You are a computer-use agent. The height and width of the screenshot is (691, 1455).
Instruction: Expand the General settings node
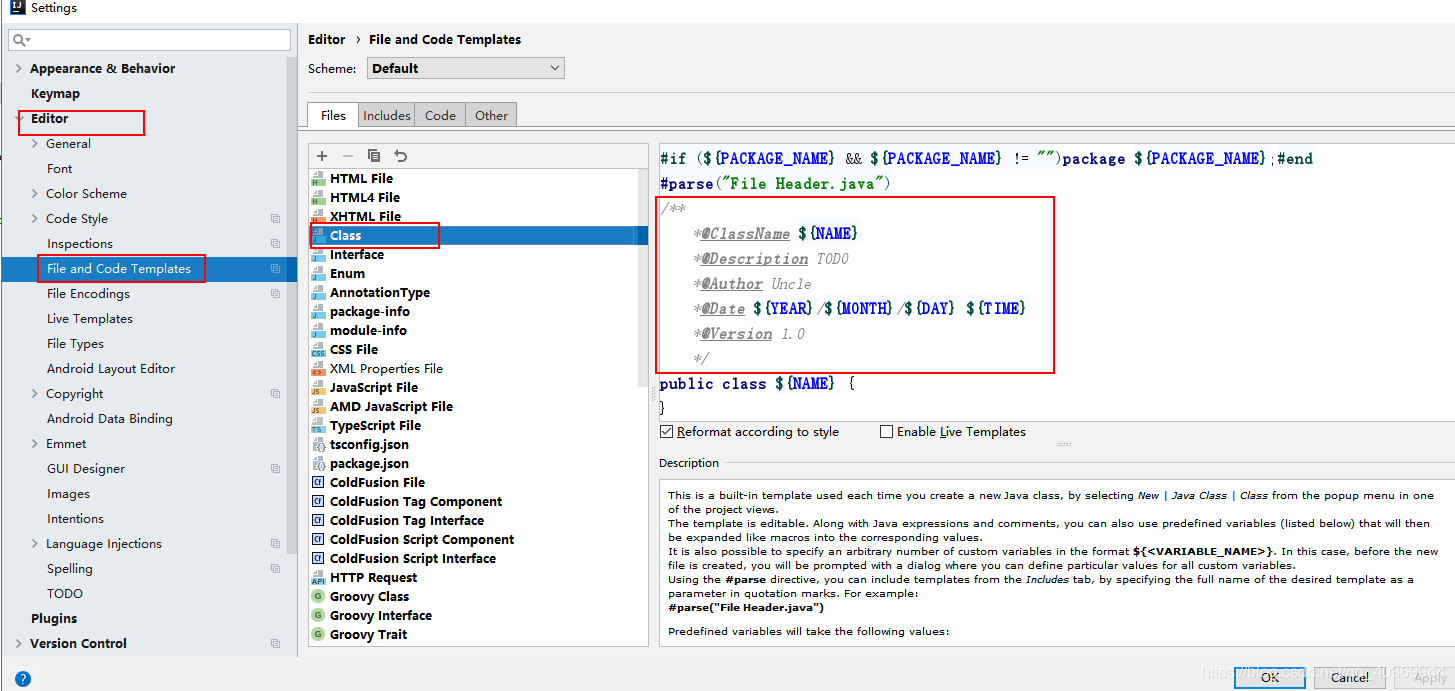point(35,144)
